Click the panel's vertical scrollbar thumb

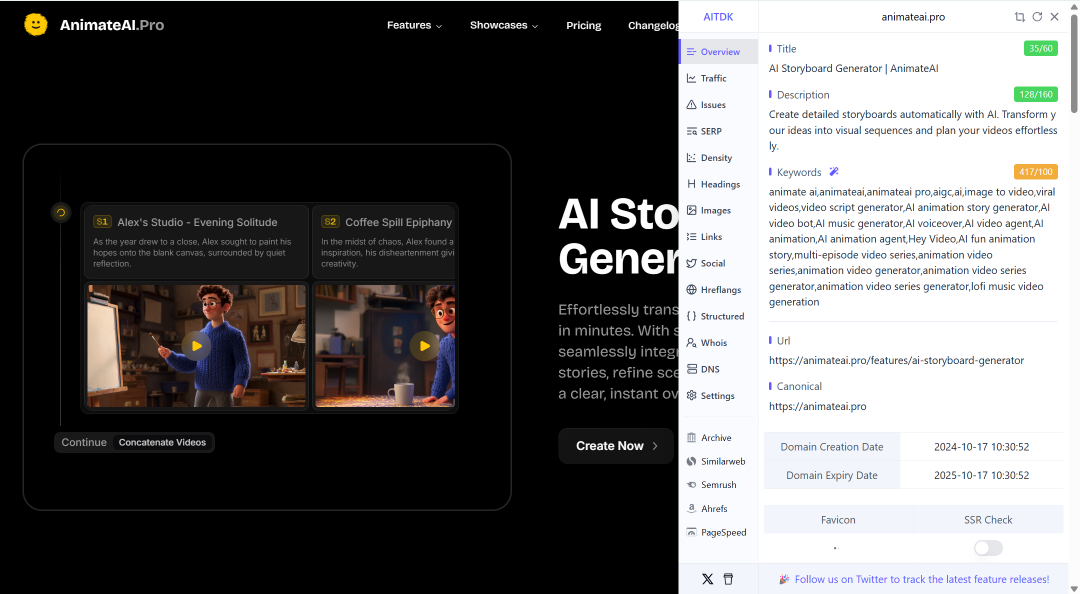(1074, 63)
